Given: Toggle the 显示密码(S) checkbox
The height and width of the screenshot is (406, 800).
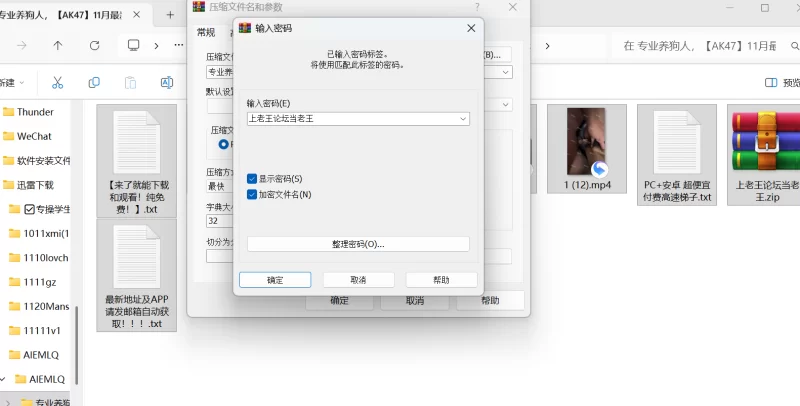Looking at the screenshot, I should [x=252, y=179].
